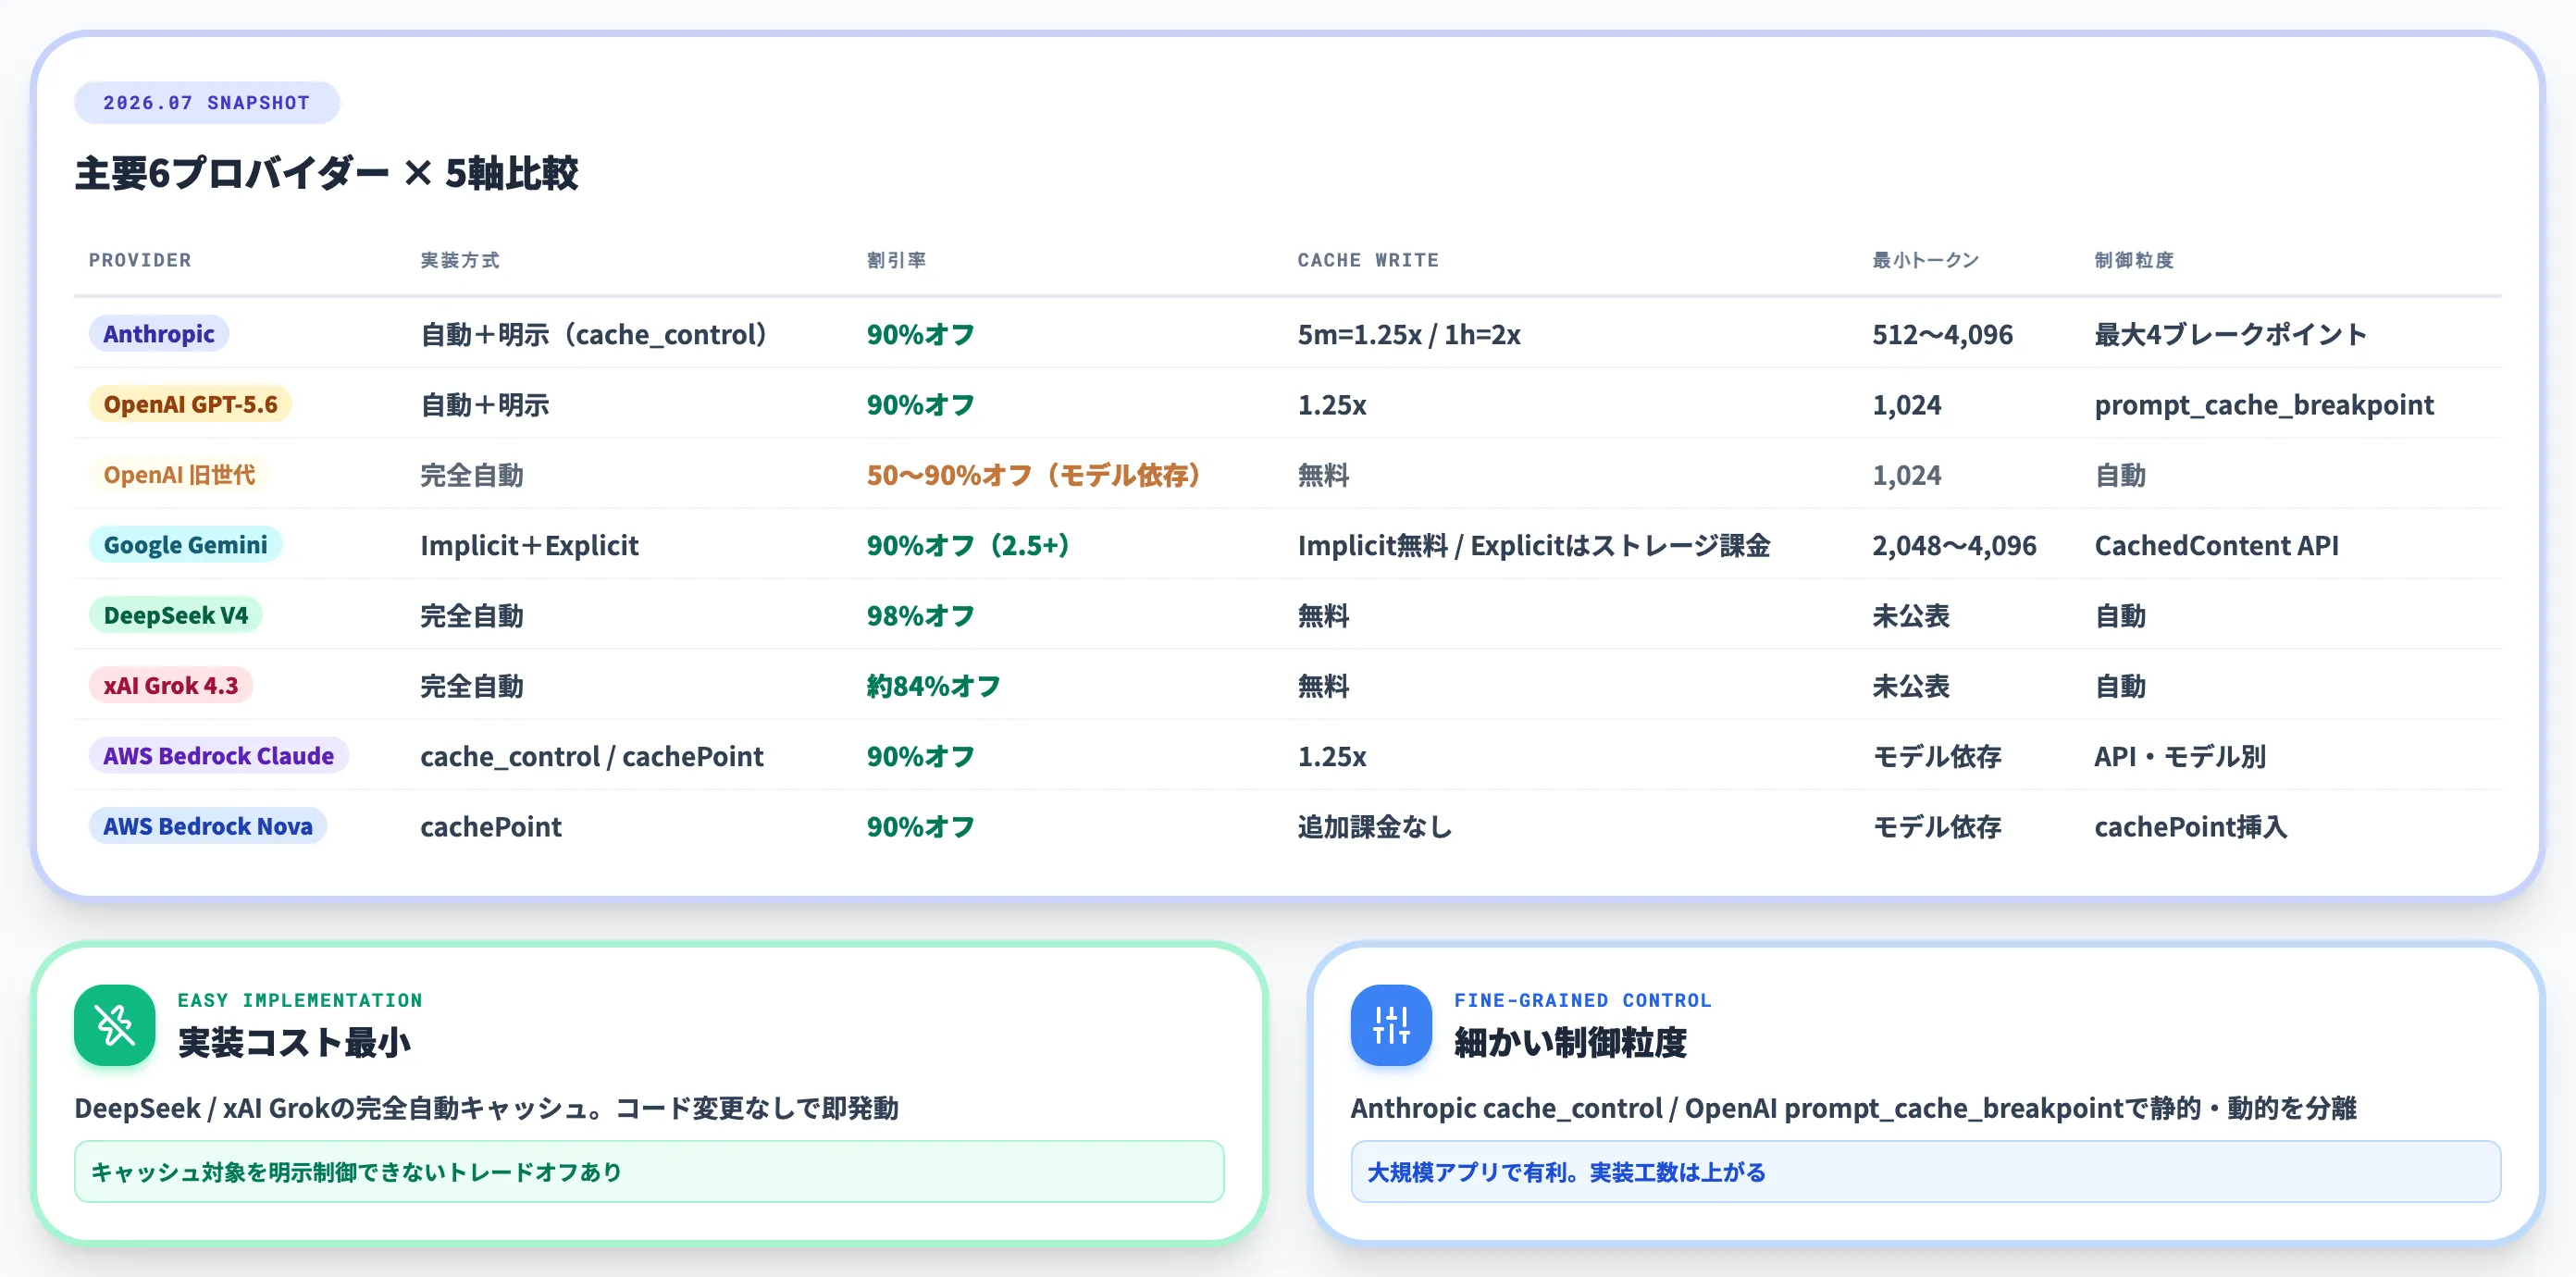Click the green note キャッシュ対象を明示制御できないトレードオフあり
This screenshot has height=1277, width=2576.
(649, 1171)
